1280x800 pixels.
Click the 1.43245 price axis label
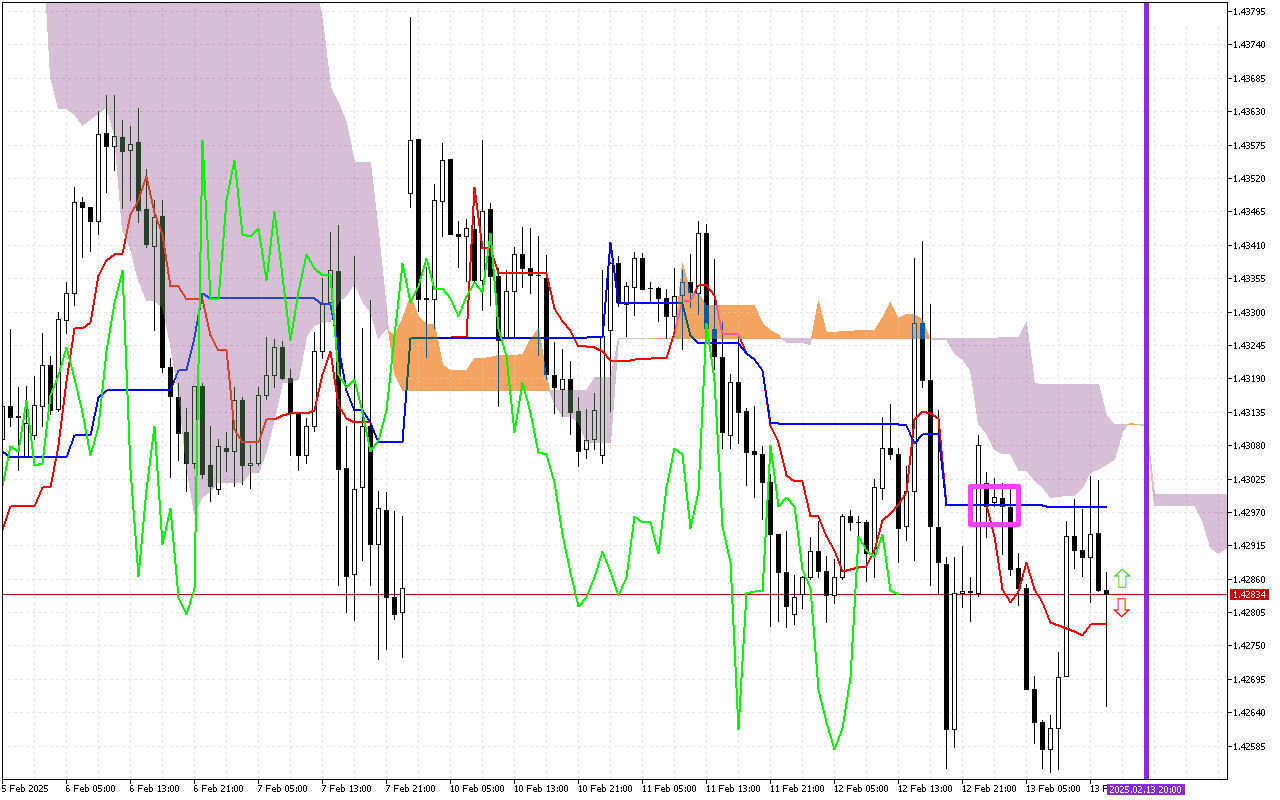point(1249,346)
